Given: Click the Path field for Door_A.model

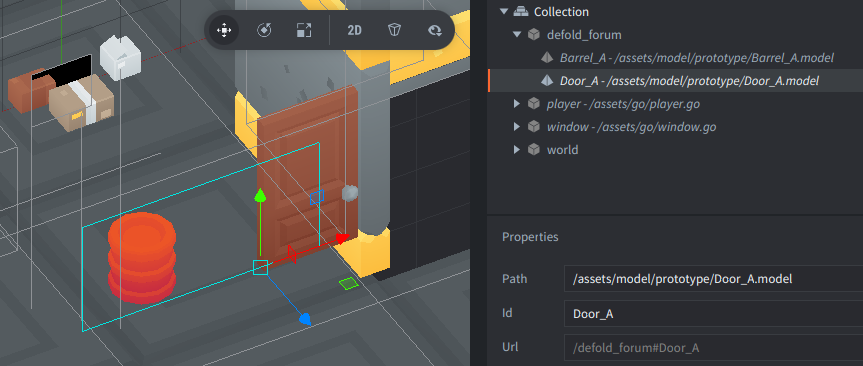Looking at the screenshot, I should [713, 278].
